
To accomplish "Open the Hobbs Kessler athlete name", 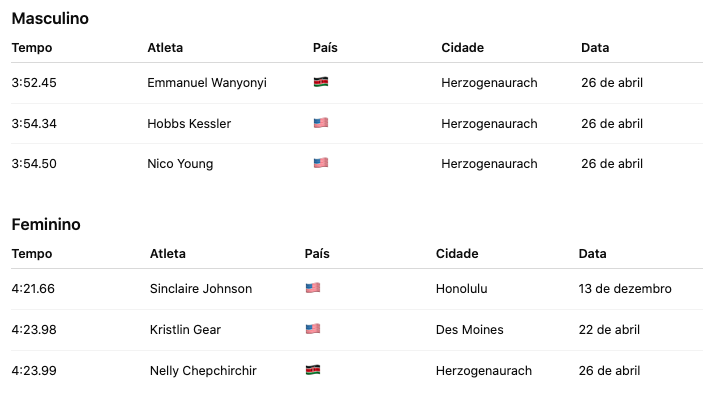I will (x=189, y=124).
